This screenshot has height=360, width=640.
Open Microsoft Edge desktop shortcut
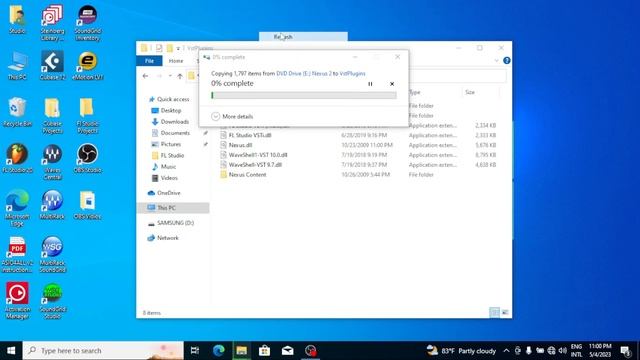tap(17, 209)
